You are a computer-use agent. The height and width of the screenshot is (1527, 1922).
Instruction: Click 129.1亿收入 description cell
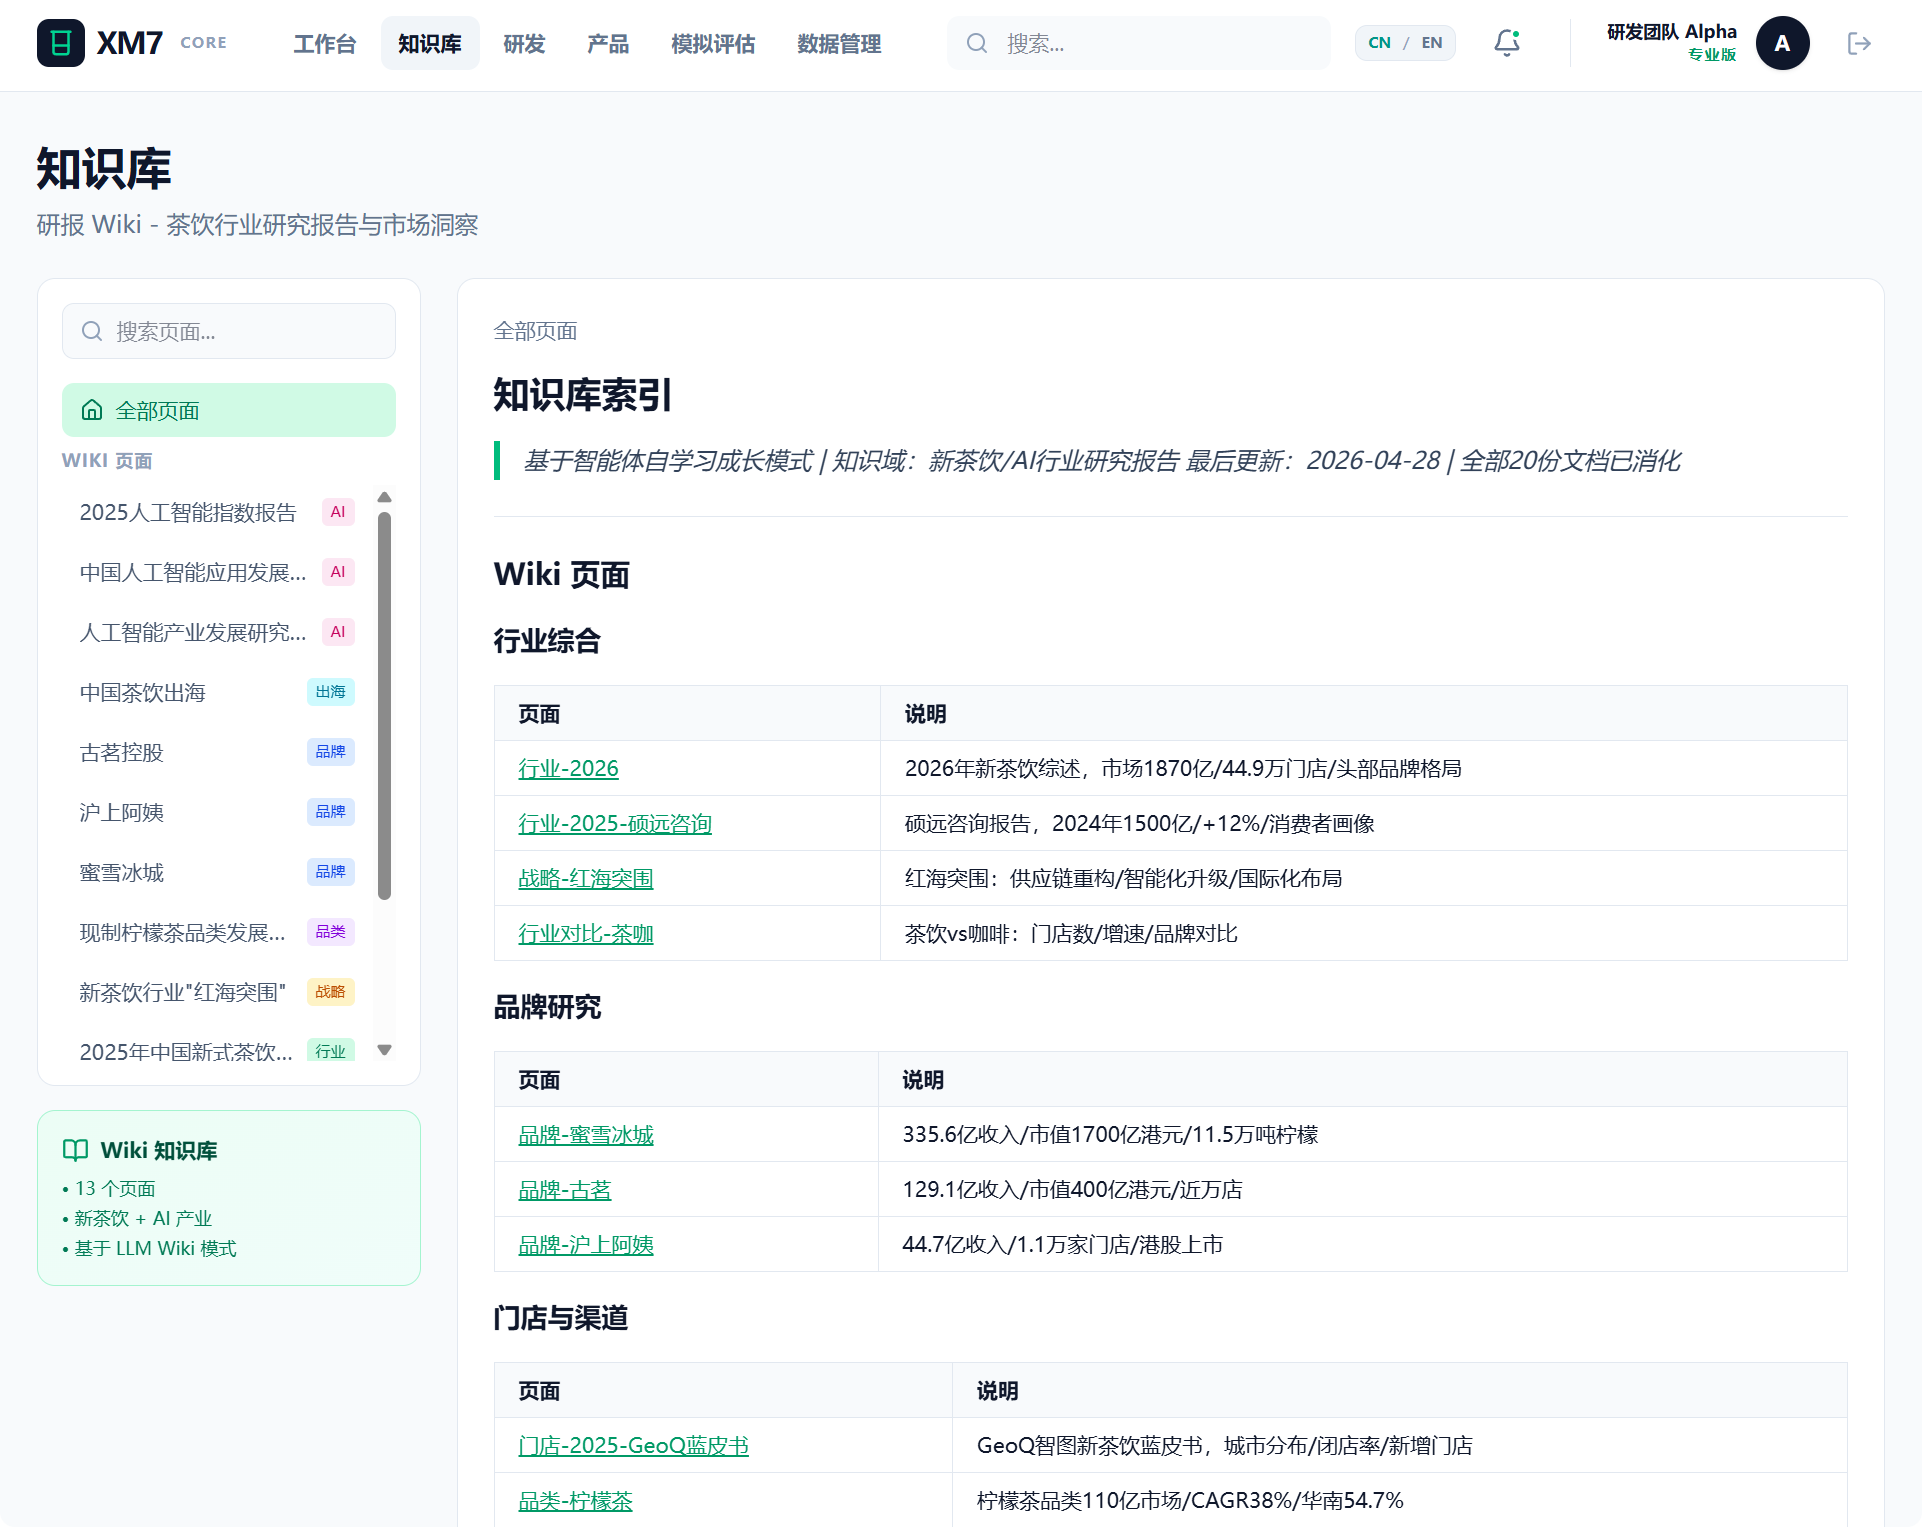(1362, 1189)
